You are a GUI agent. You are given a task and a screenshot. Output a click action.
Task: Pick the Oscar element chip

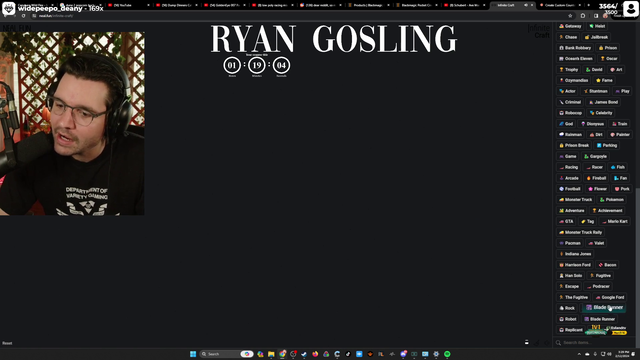[609, 59]
